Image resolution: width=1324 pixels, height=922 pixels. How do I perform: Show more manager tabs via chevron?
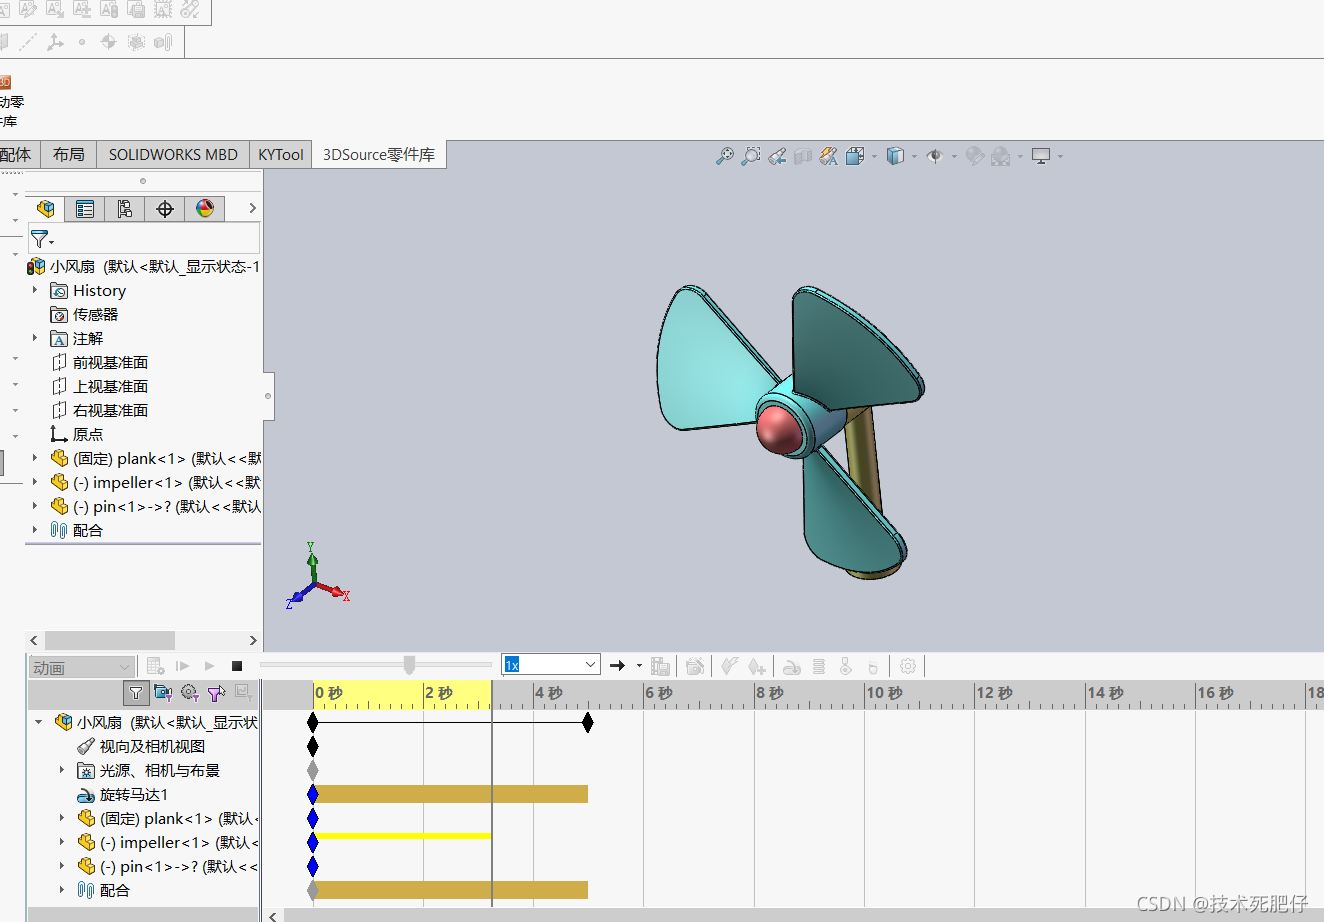tap(252, 208)
